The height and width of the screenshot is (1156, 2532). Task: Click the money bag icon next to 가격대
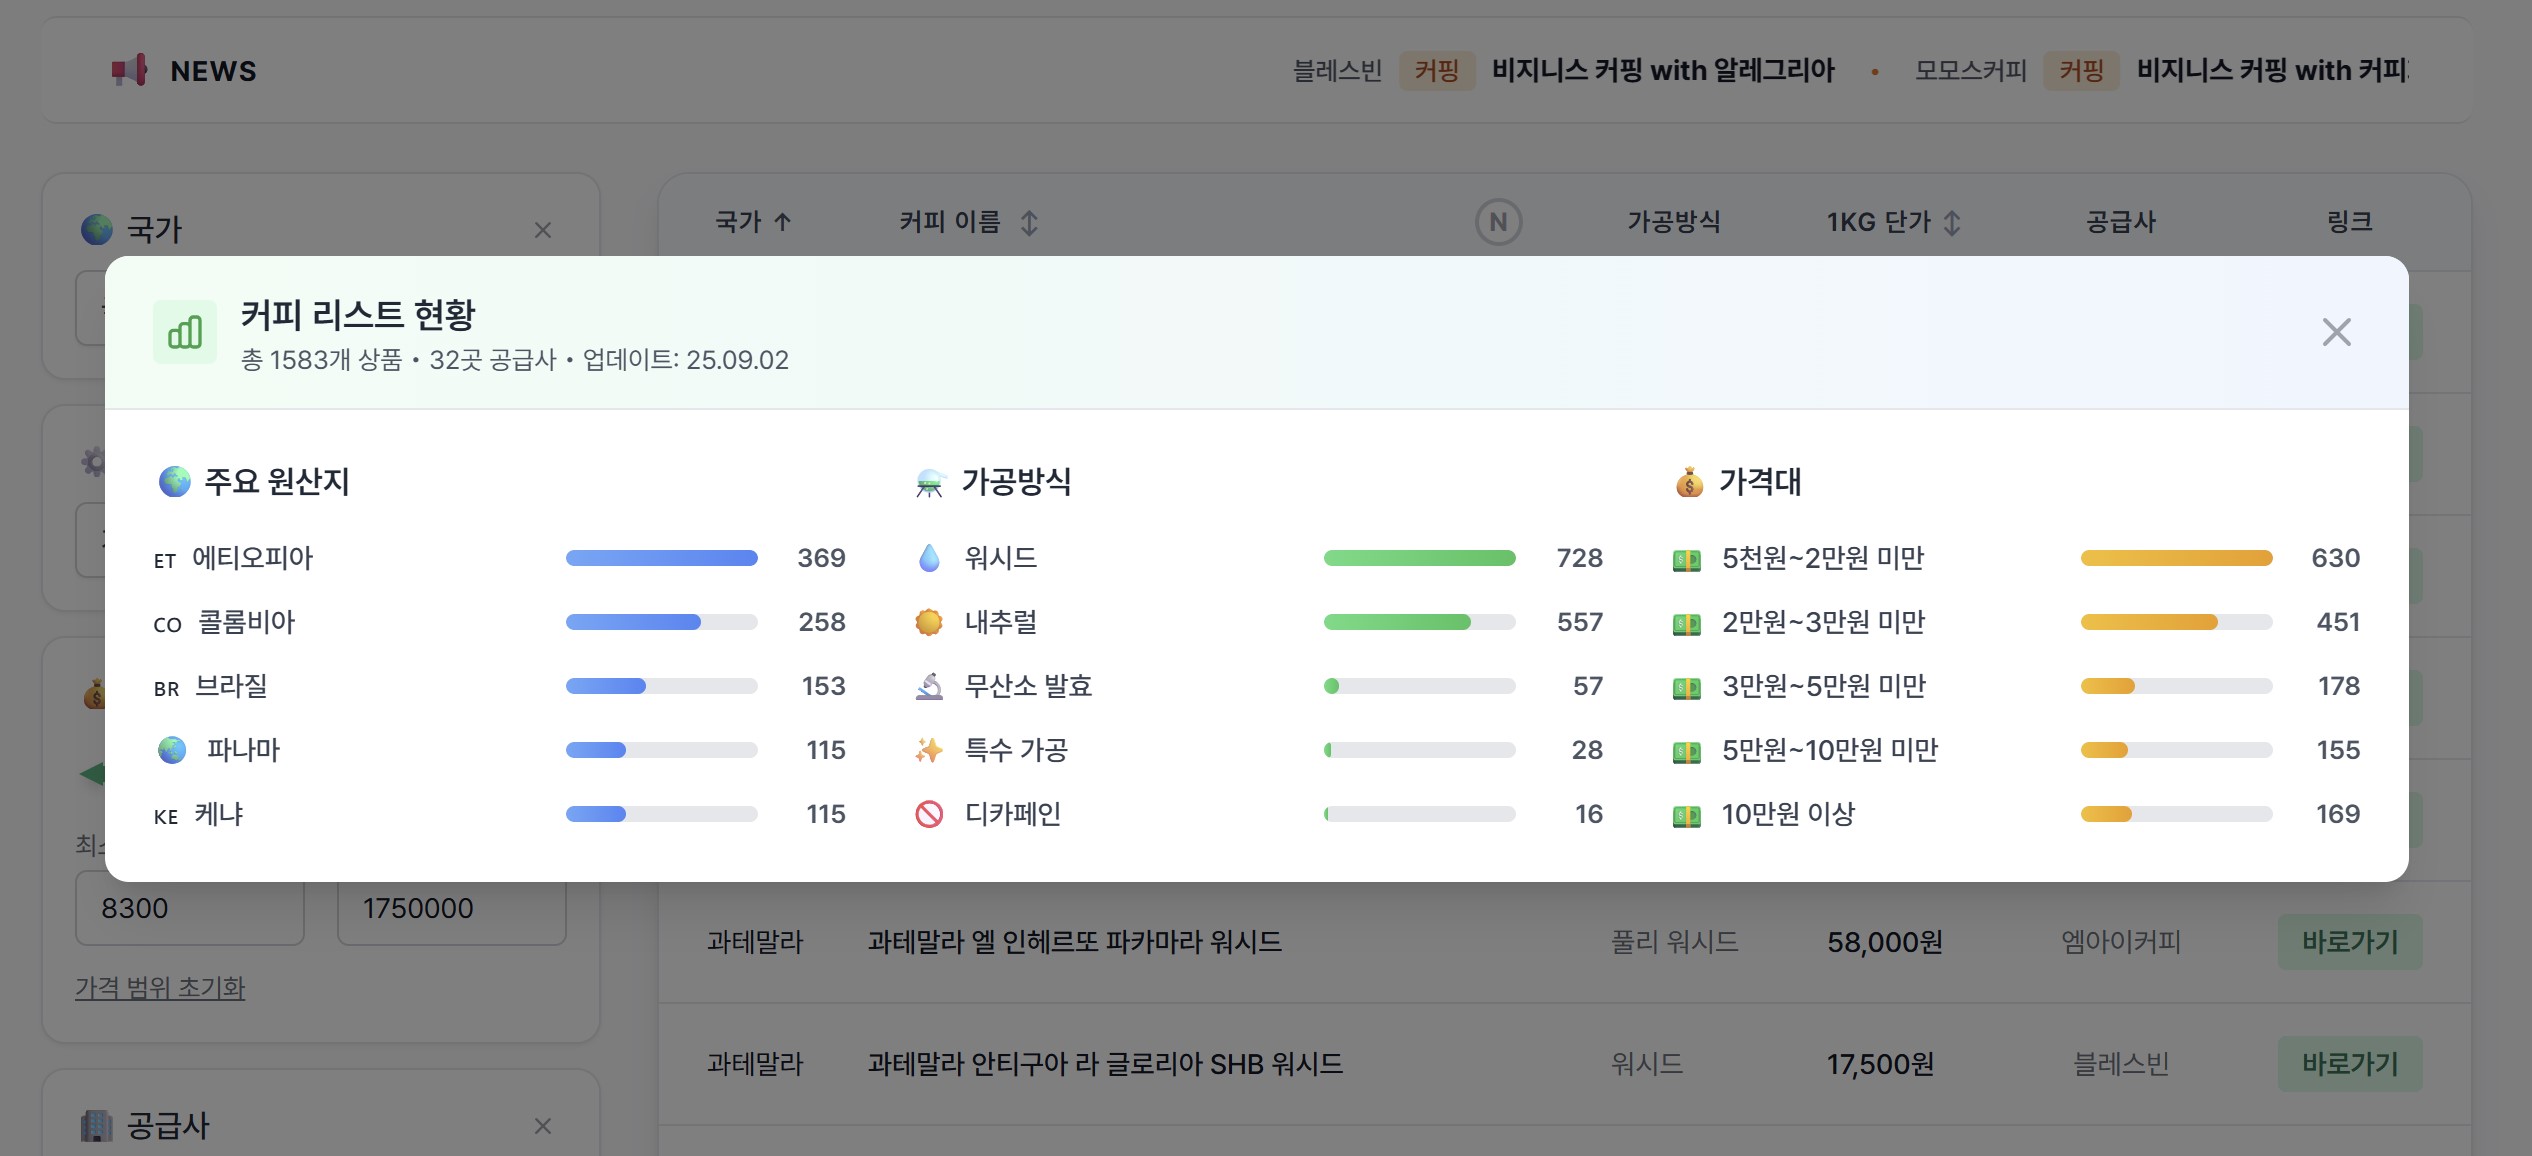1688,481
